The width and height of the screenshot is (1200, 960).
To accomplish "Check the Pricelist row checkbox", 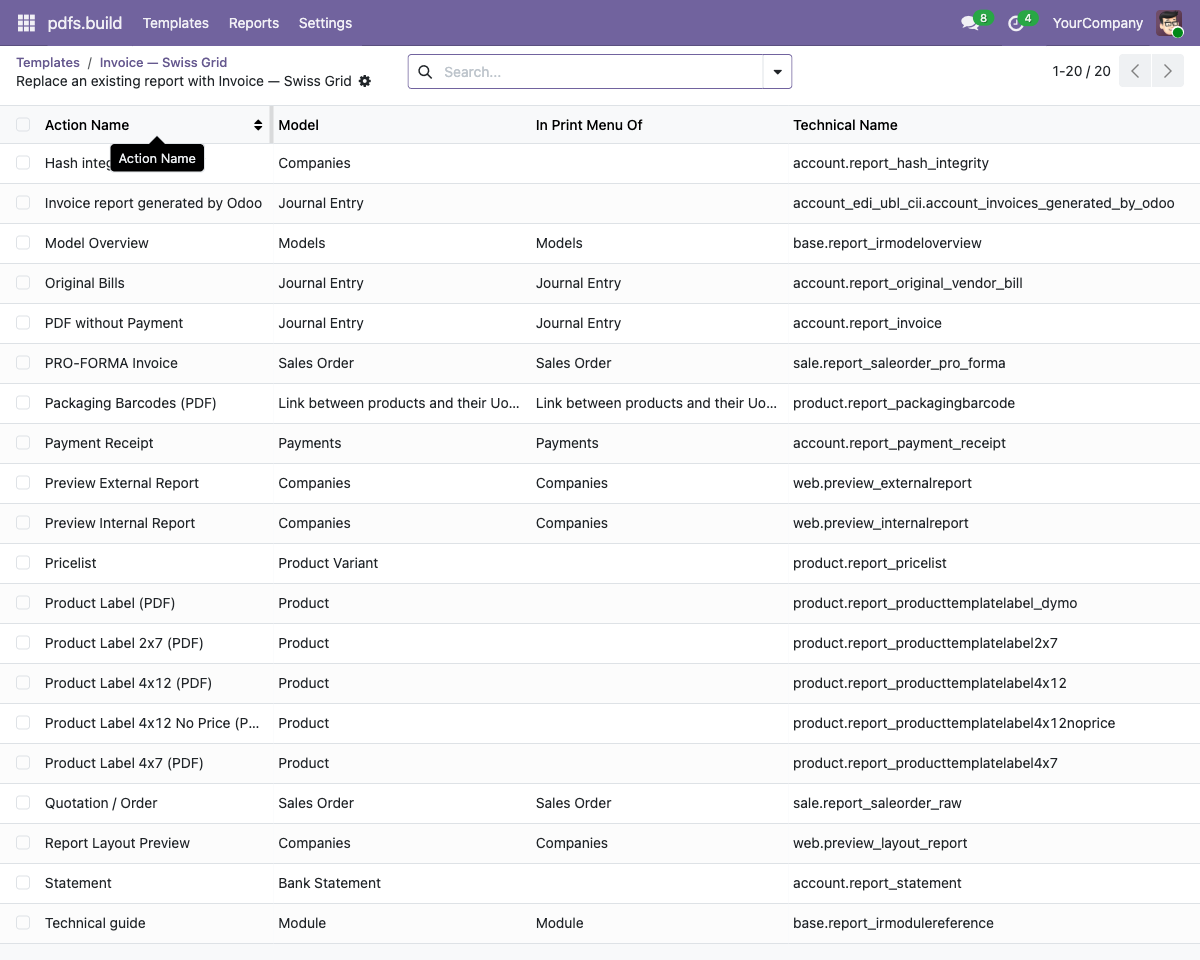I will pyautogui.click(x=23, y=563).
